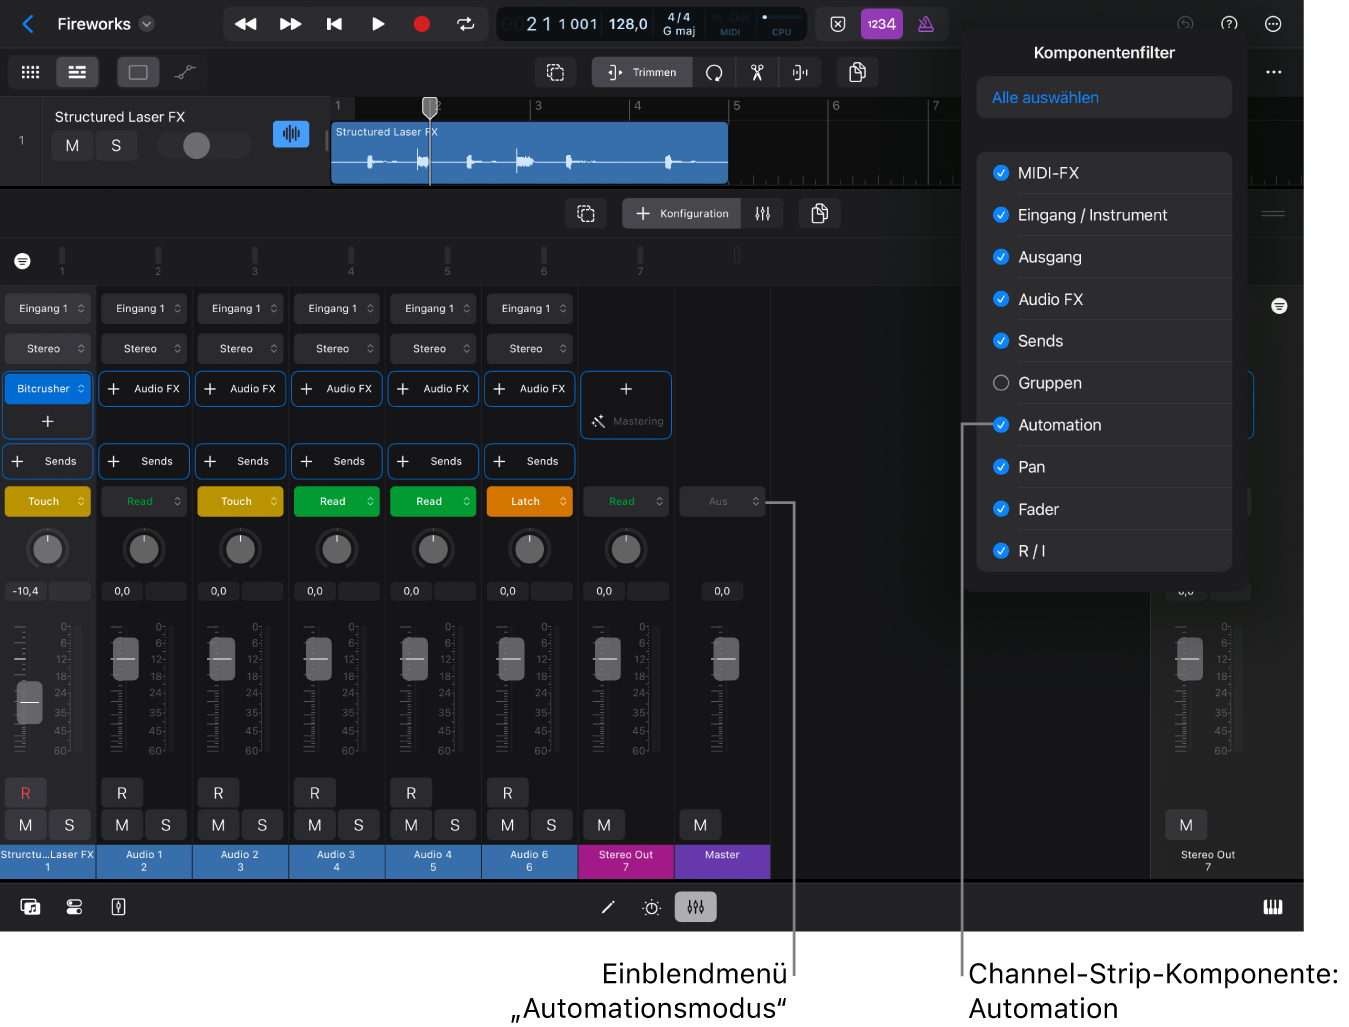The image size is (1349, 1027).
Task: Click the red Record button
Action: coord(421,24)
